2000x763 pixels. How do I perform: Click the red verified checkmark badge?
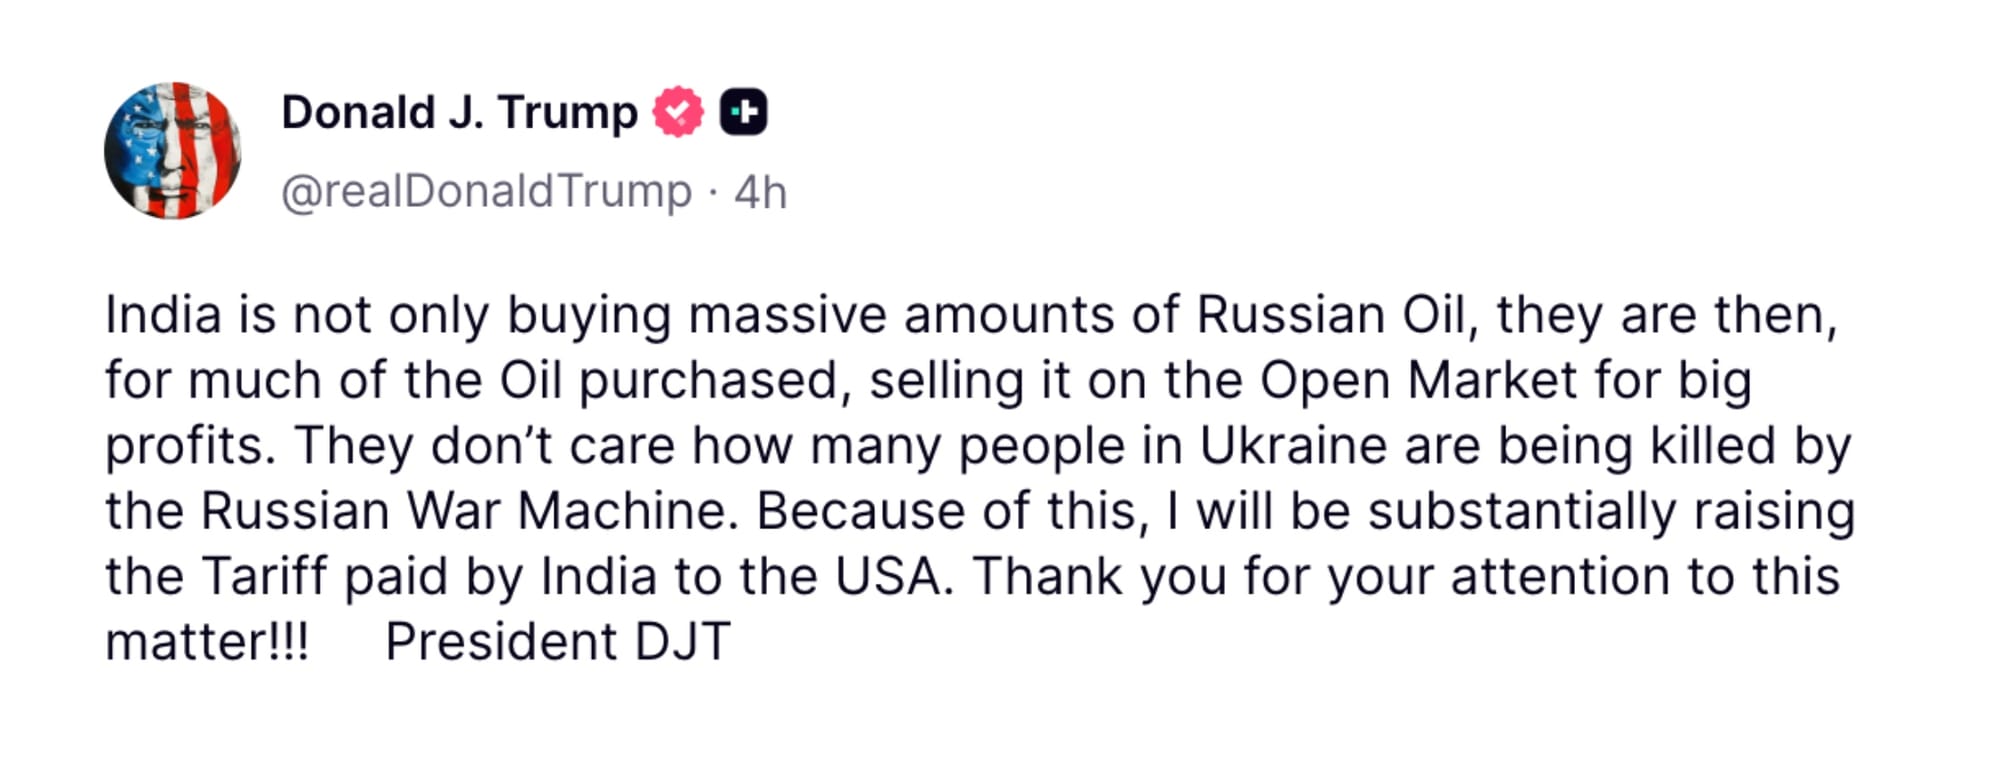pyautogui.click(x=678, y=111)
